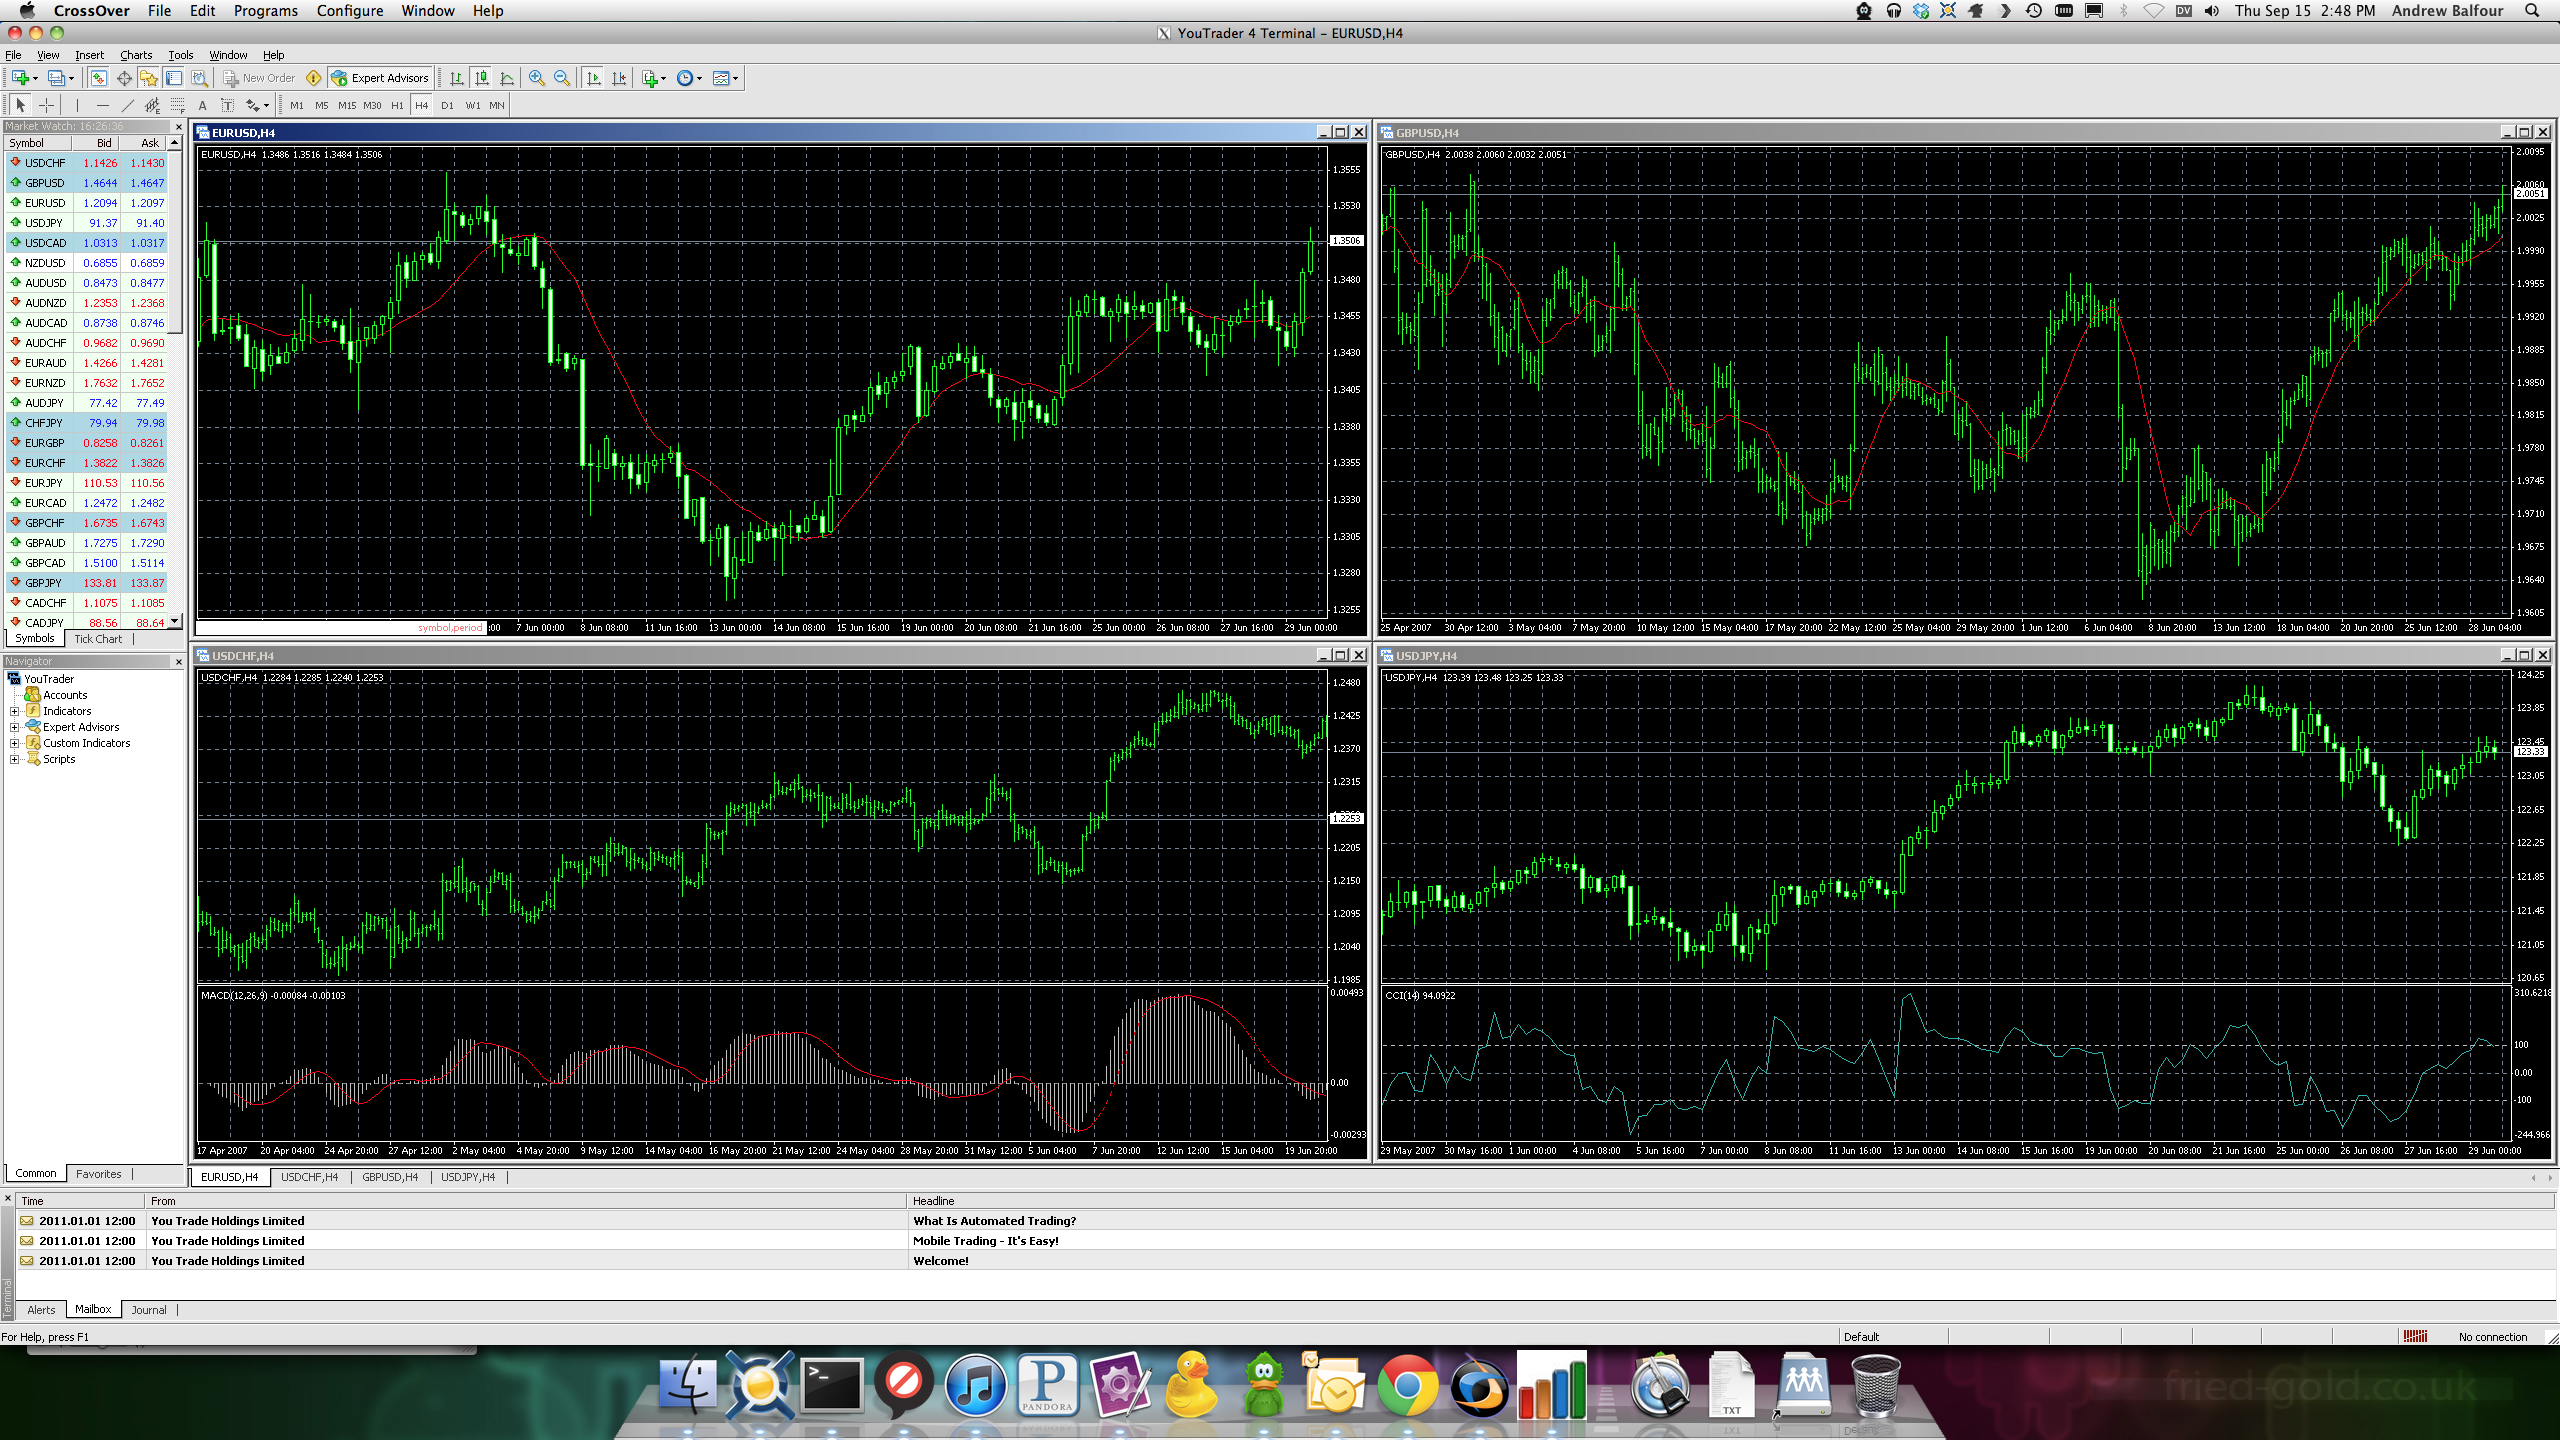Click the Zoom Out magnifier icon
The image size is (2560, 1440).
562,78
